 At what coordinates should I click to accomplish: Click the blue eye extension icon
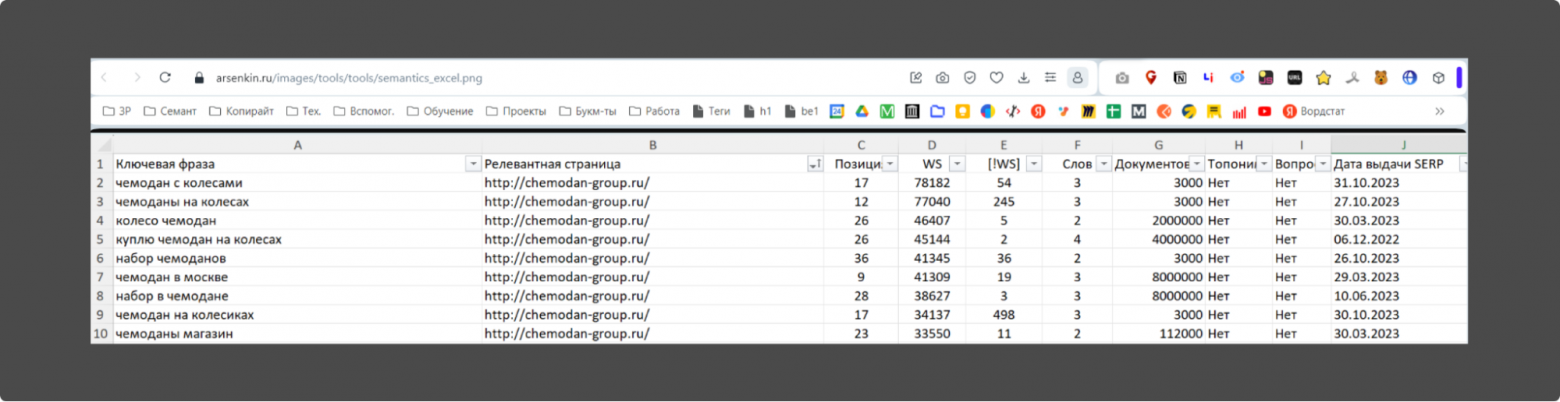point(1238,77)
